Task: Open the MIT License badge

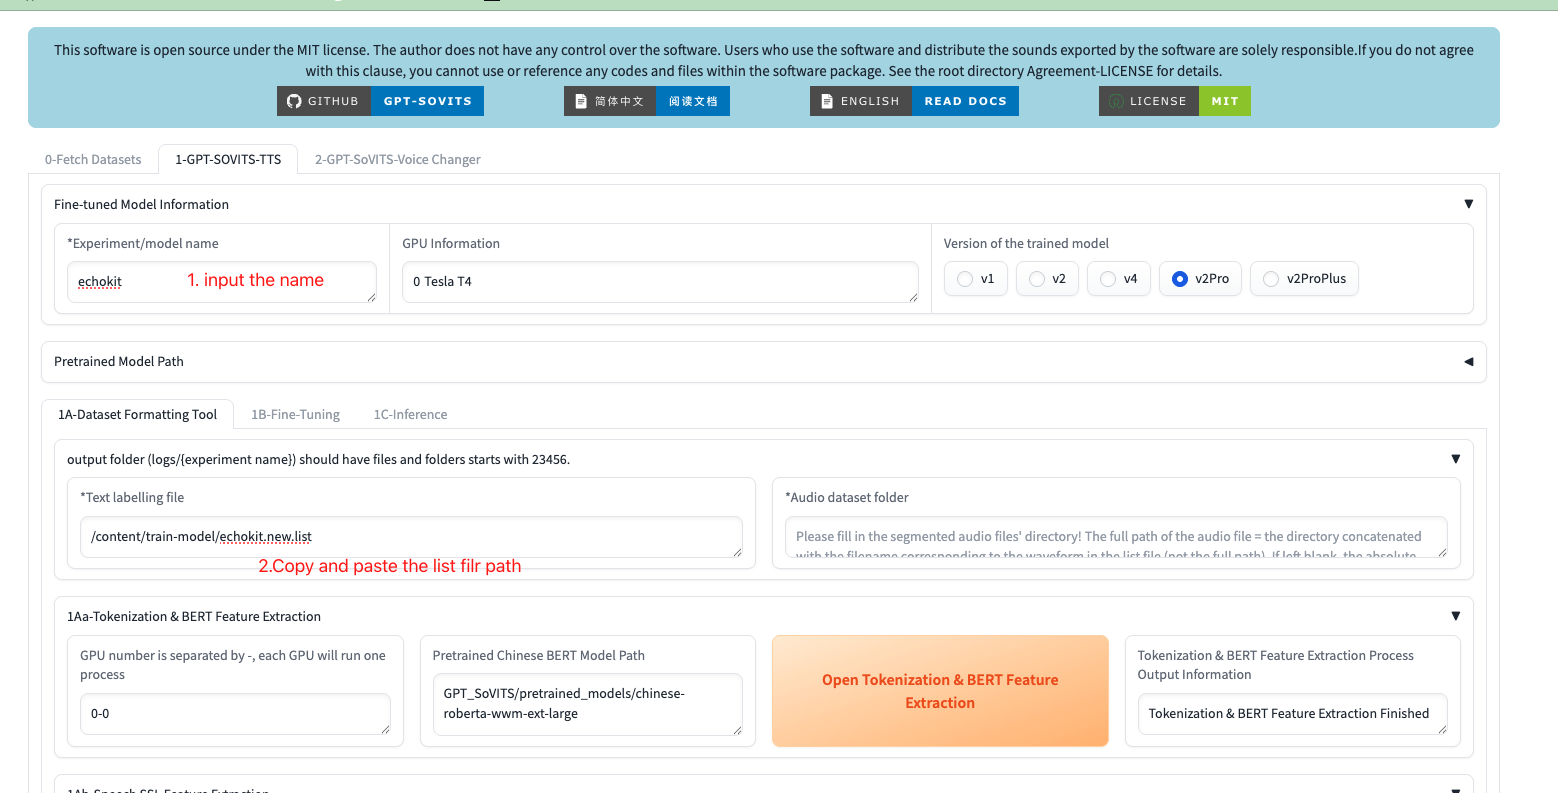Action: [x=1175, y=101]
